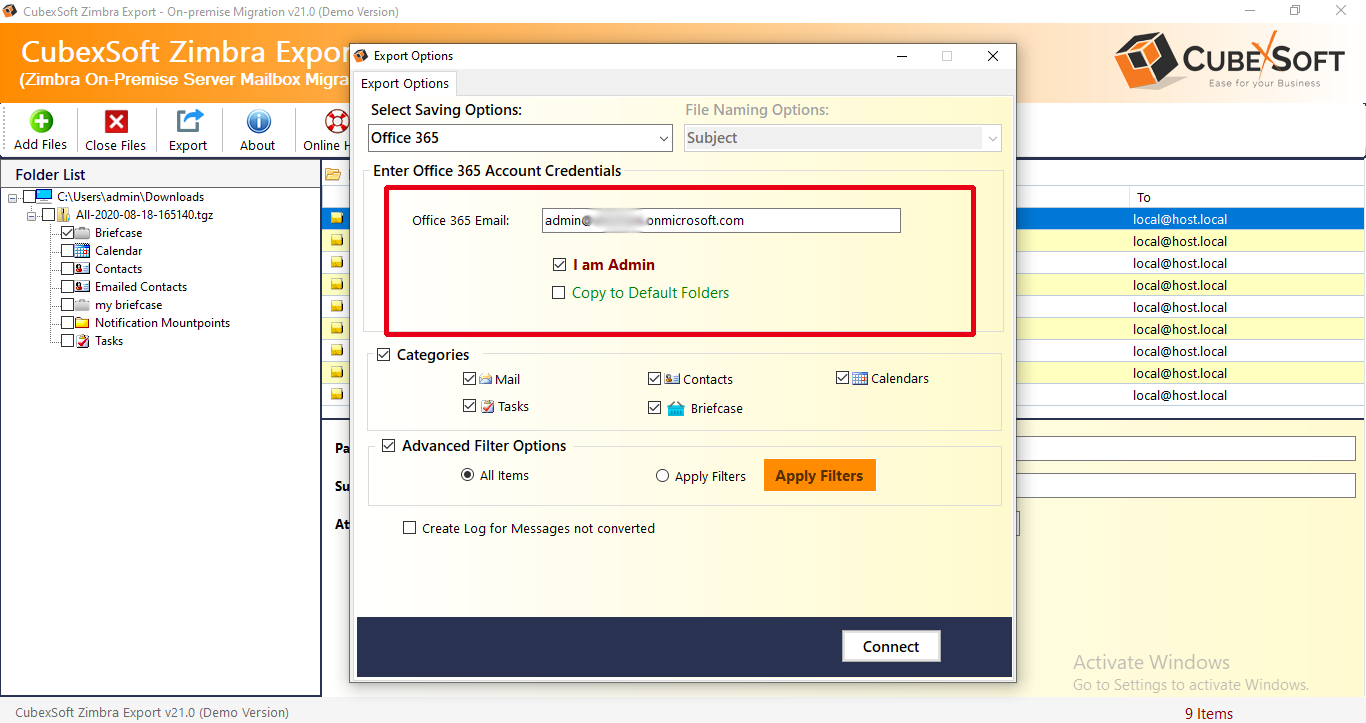Collapse the C:\Users\admin\Downloads tree node

click(13, 197)
